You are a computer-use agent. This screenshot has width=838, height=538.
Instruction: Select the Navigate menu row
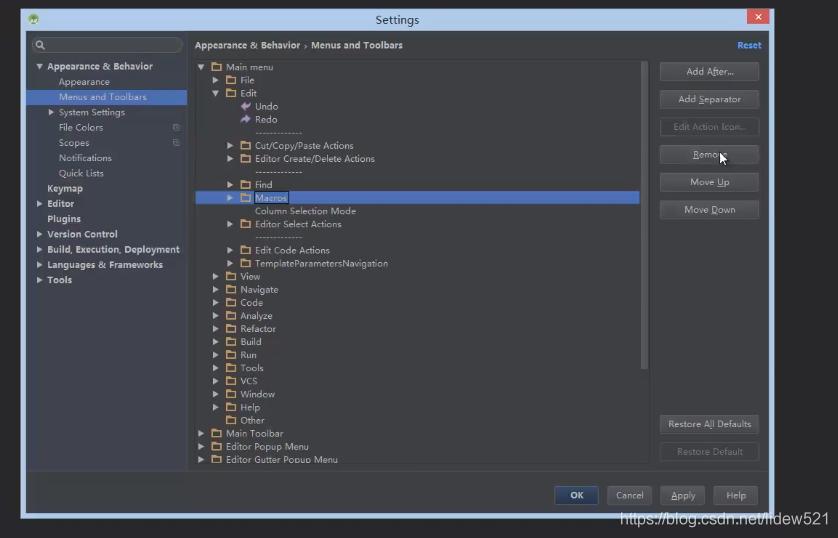pos(259,290)
